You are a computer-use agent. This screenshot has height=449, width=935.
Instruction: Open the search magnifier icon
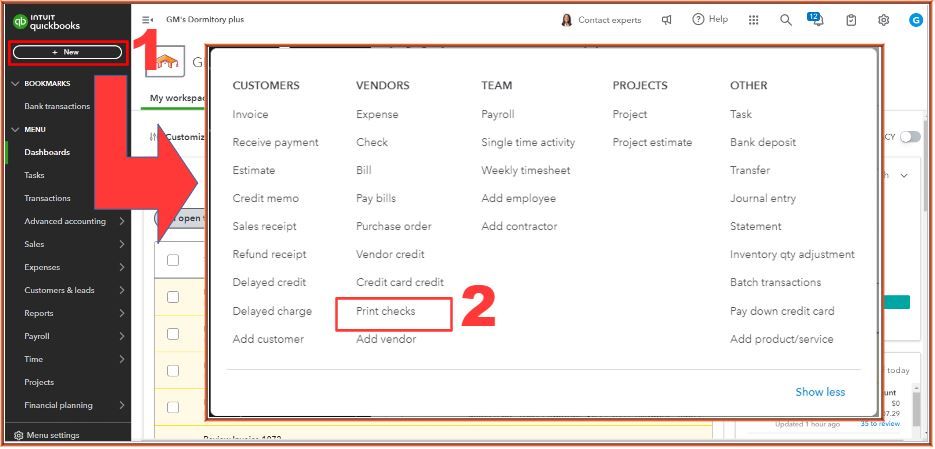pos(786,20)
